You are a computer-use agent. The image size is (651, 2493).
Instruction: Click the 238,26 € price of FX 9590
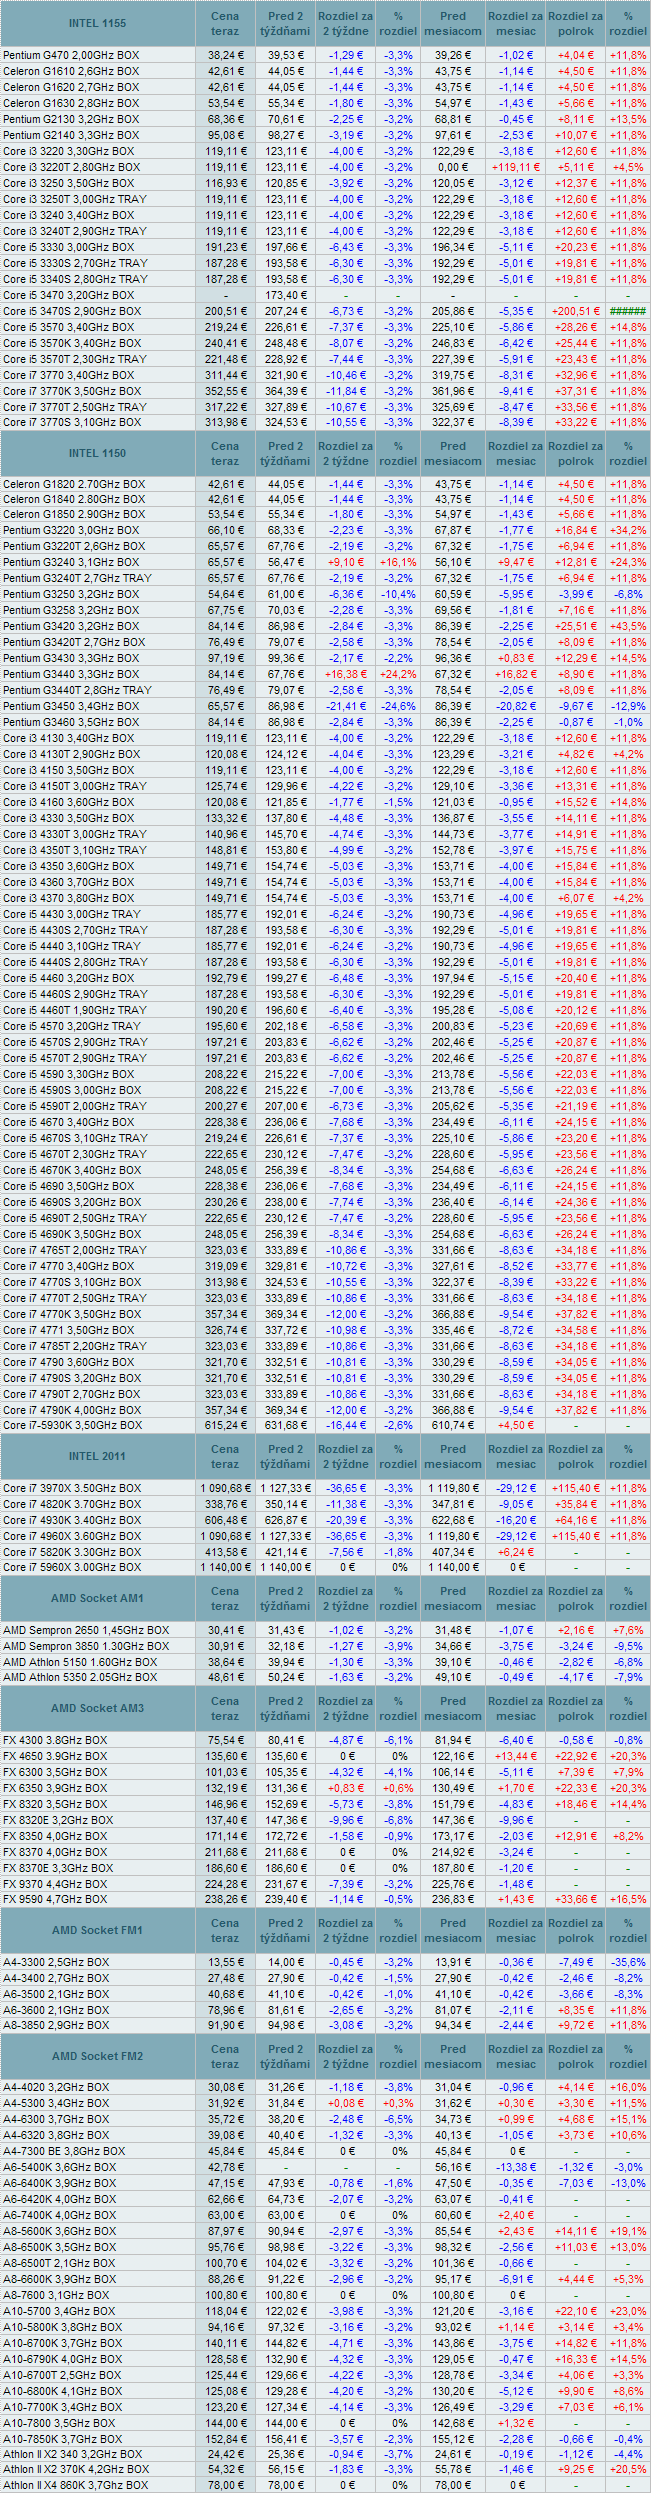point(225,1899)
